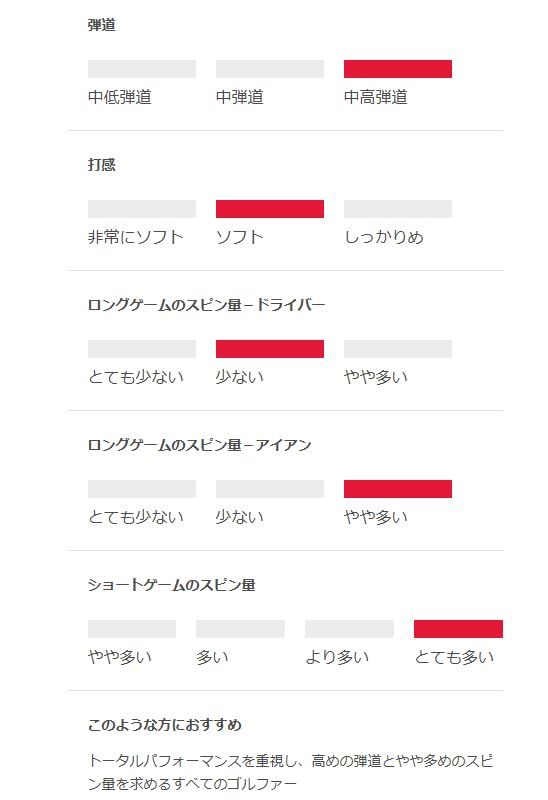Select the とても少ない driver spin bar
Viewport: 548px width, 800px height.
coord(141,349)
